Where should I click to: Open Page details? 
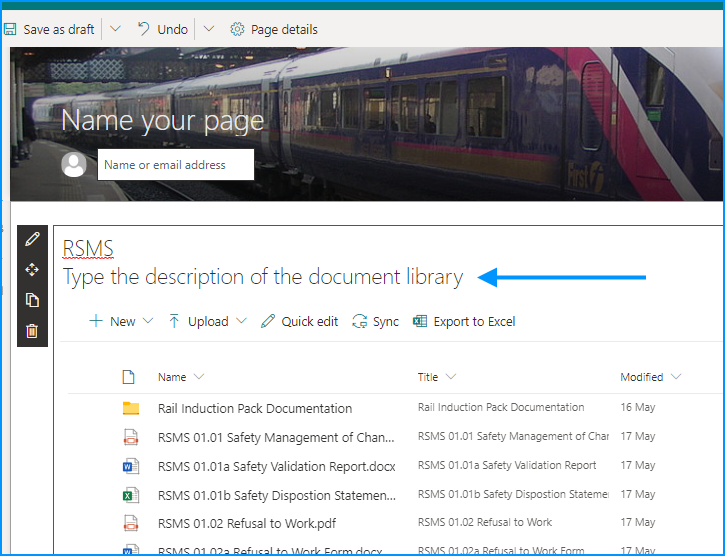284,30
